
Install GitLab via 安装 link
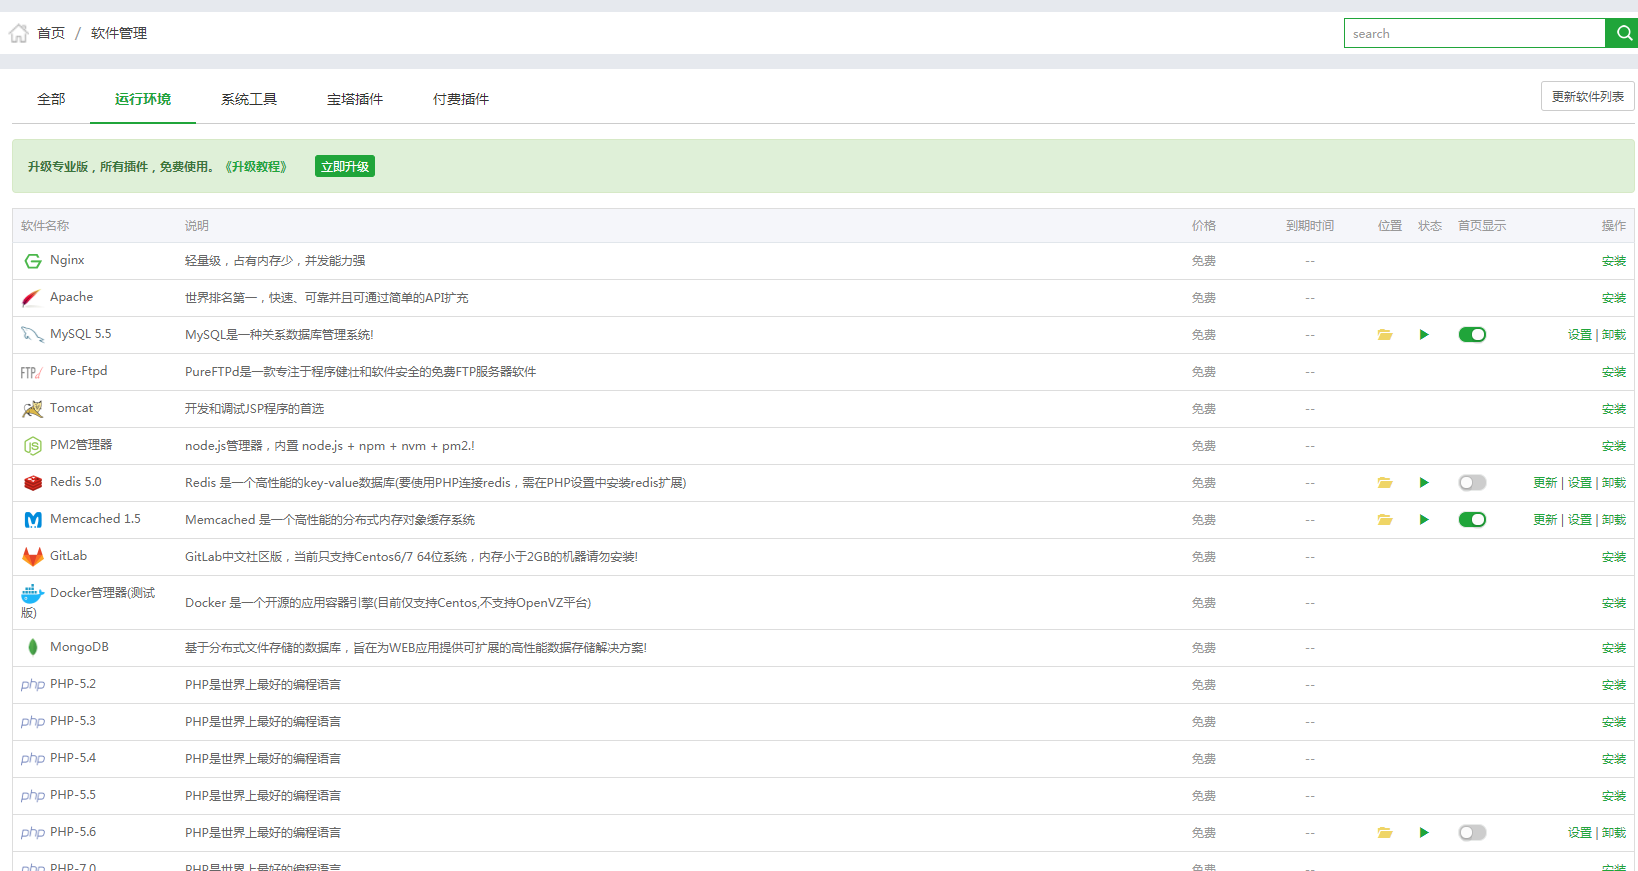(1614, 557)
